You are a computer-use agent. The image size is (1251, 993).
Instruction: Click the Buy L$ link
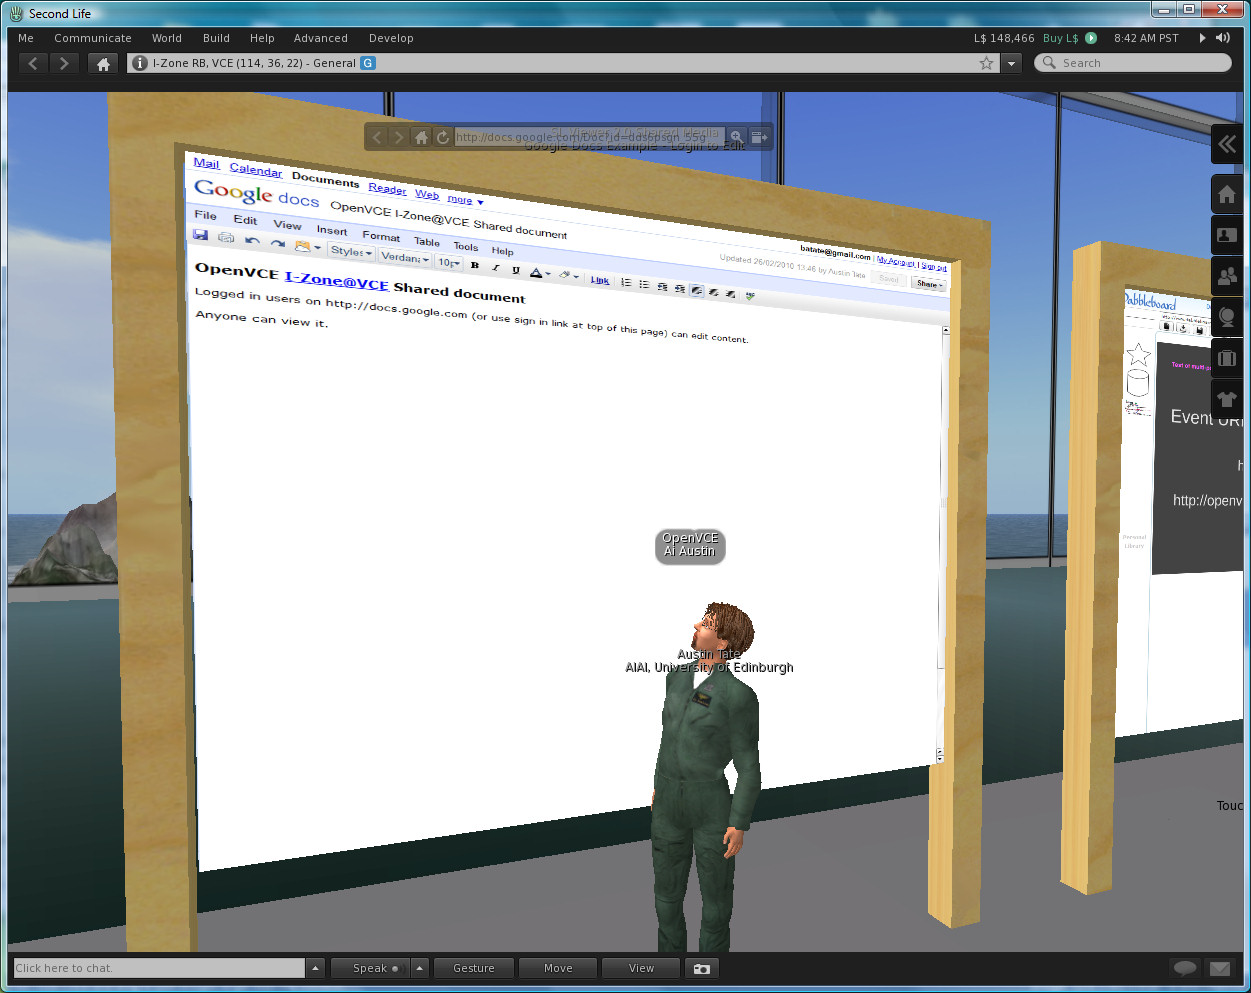click(1060, 38)
